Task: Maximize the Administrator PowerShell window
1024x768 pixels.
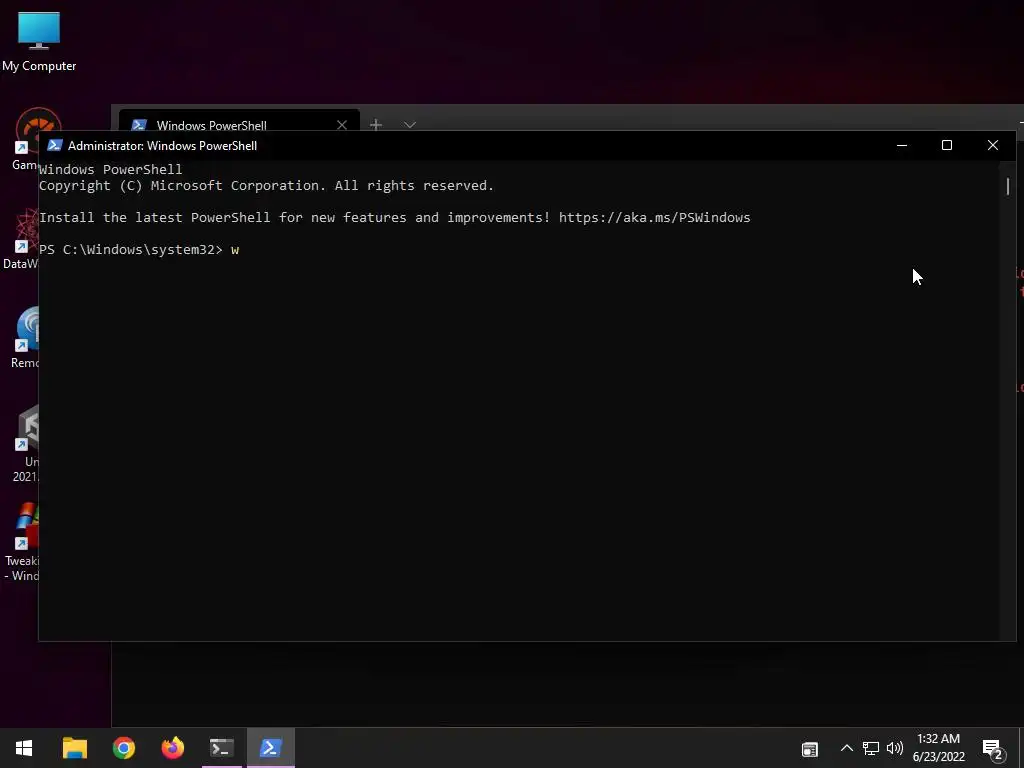Action: coord(947,145)
